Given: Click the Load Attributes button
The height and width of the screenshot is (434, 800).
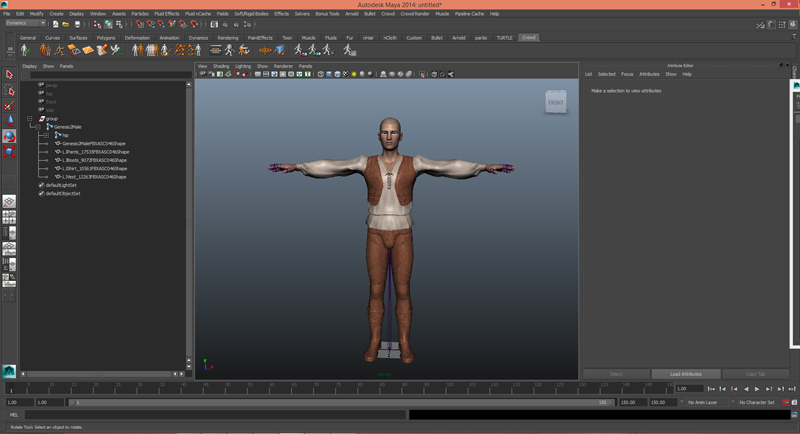Looking at the screenshot, I should click(x=685, y=374).
